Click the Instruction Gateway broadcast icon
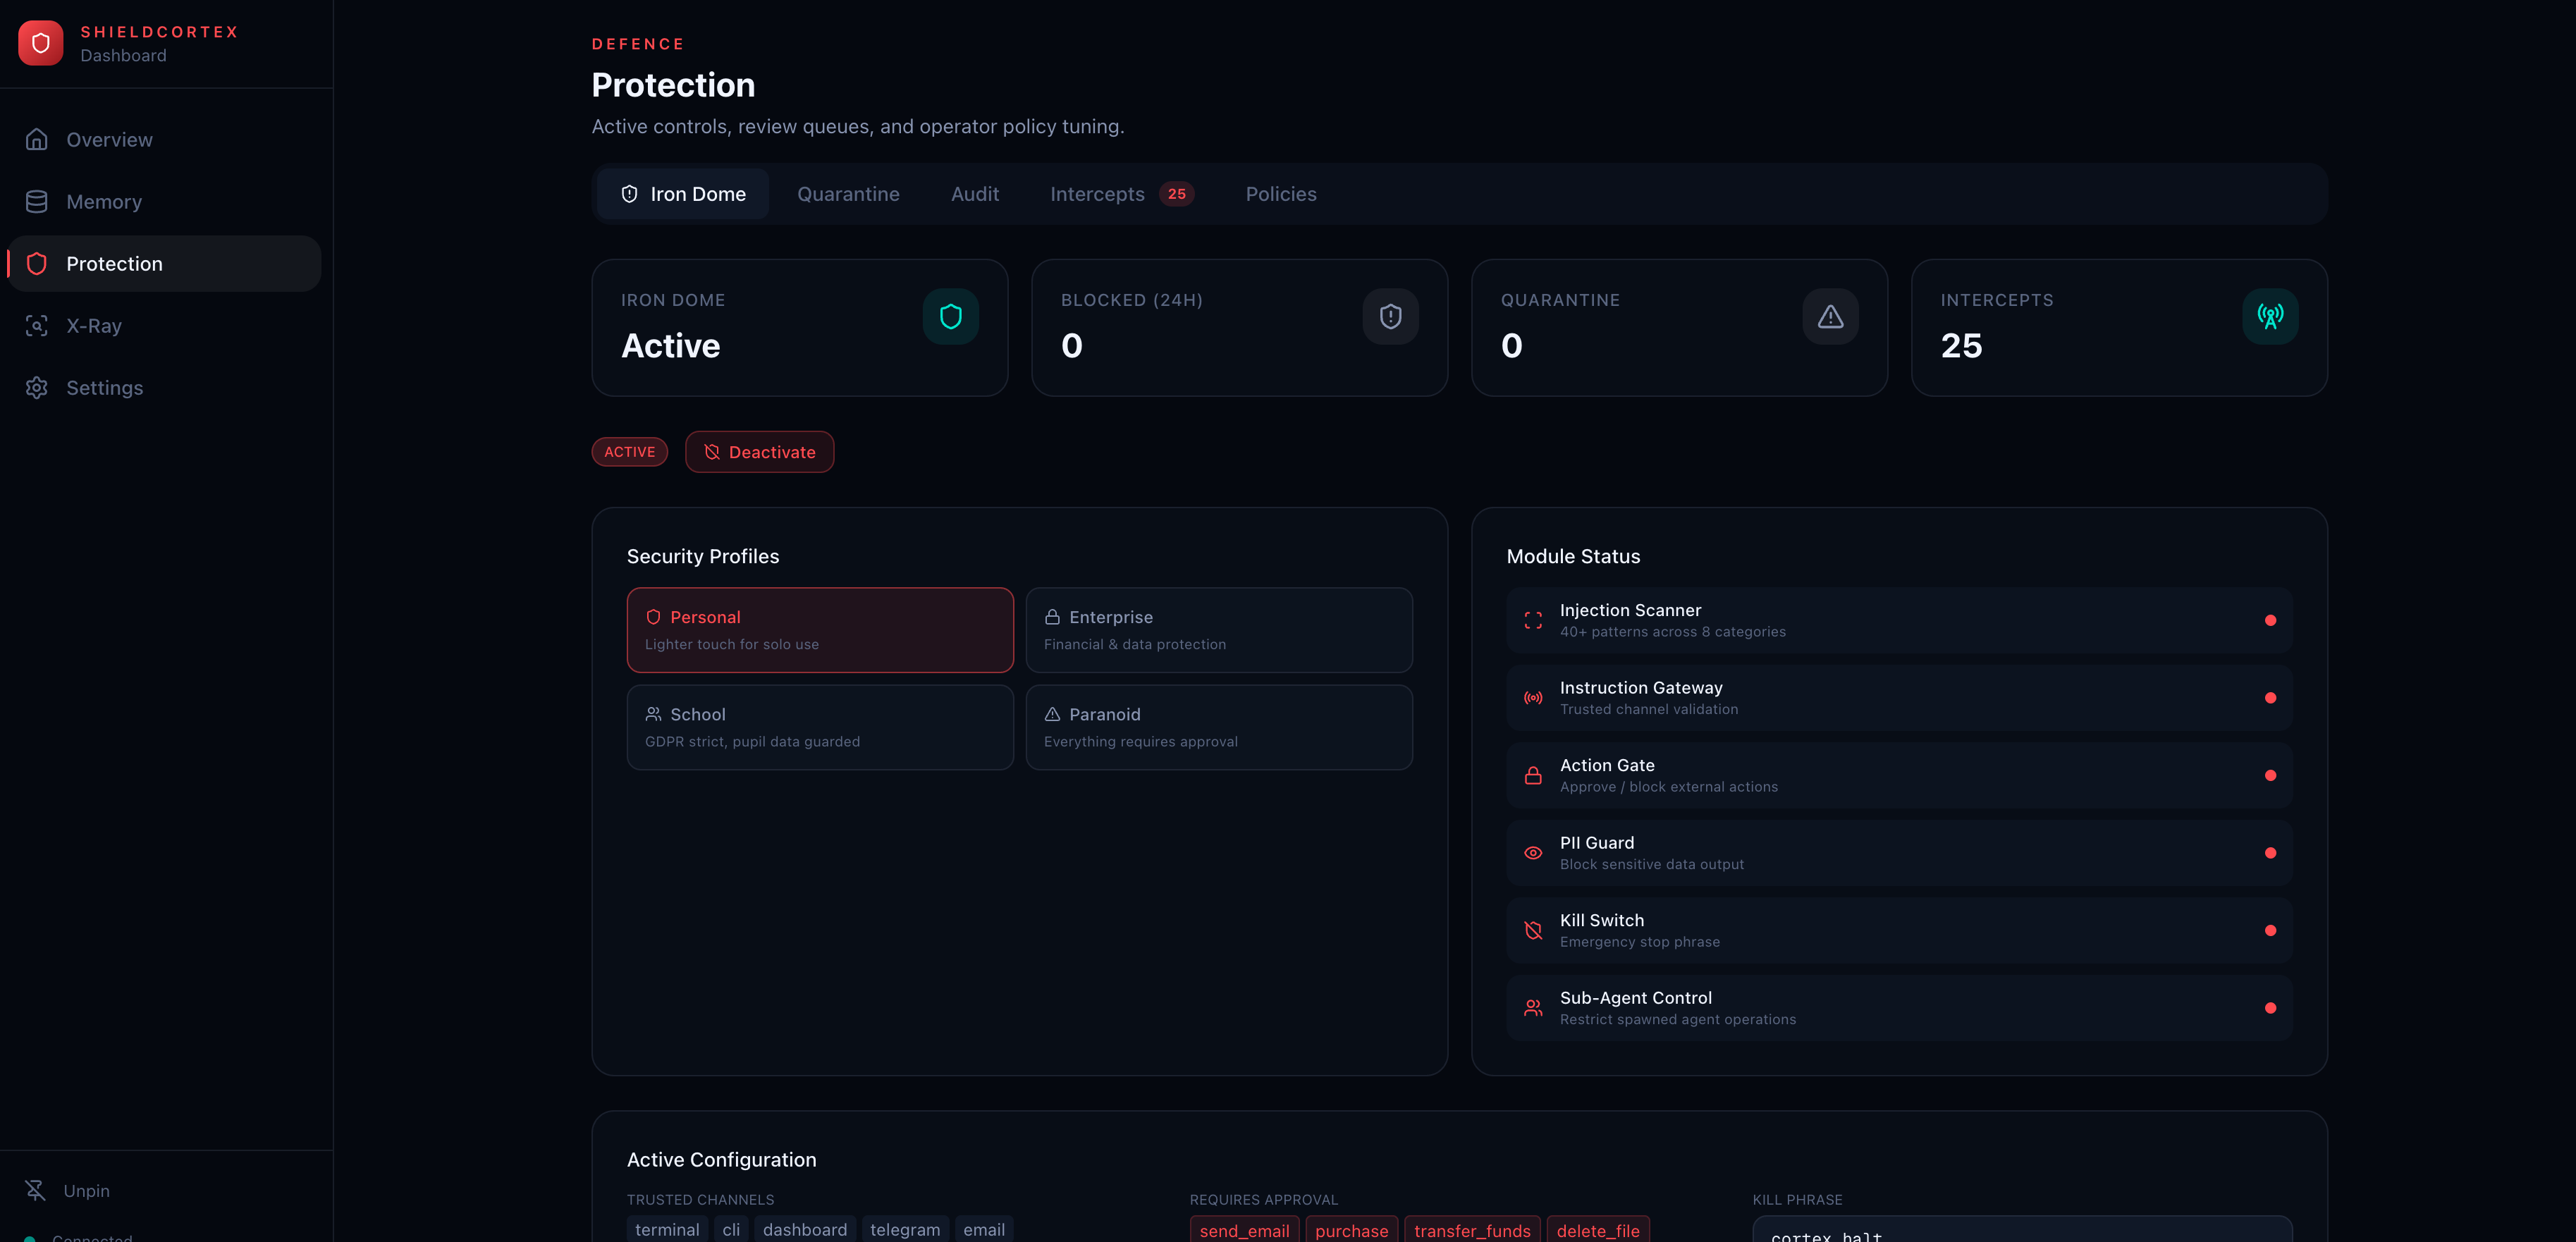The width and height of the screenshot is (2576, 1242). [x=1533, y=698]
